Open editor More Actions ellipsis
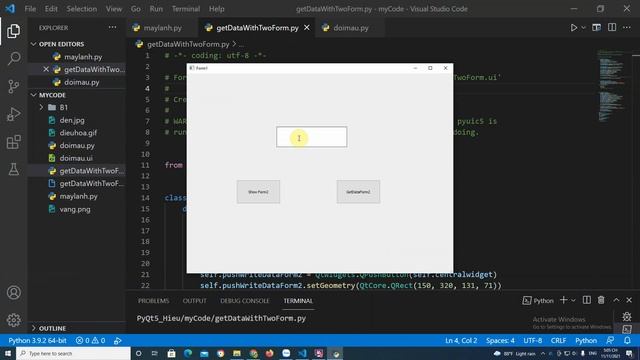Viewport: 640px width, 360px height. coord(627,28)
